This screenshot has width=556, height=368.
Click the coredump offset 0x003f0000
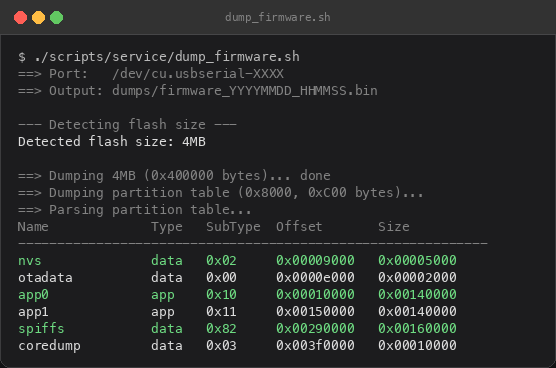[315, 346]
